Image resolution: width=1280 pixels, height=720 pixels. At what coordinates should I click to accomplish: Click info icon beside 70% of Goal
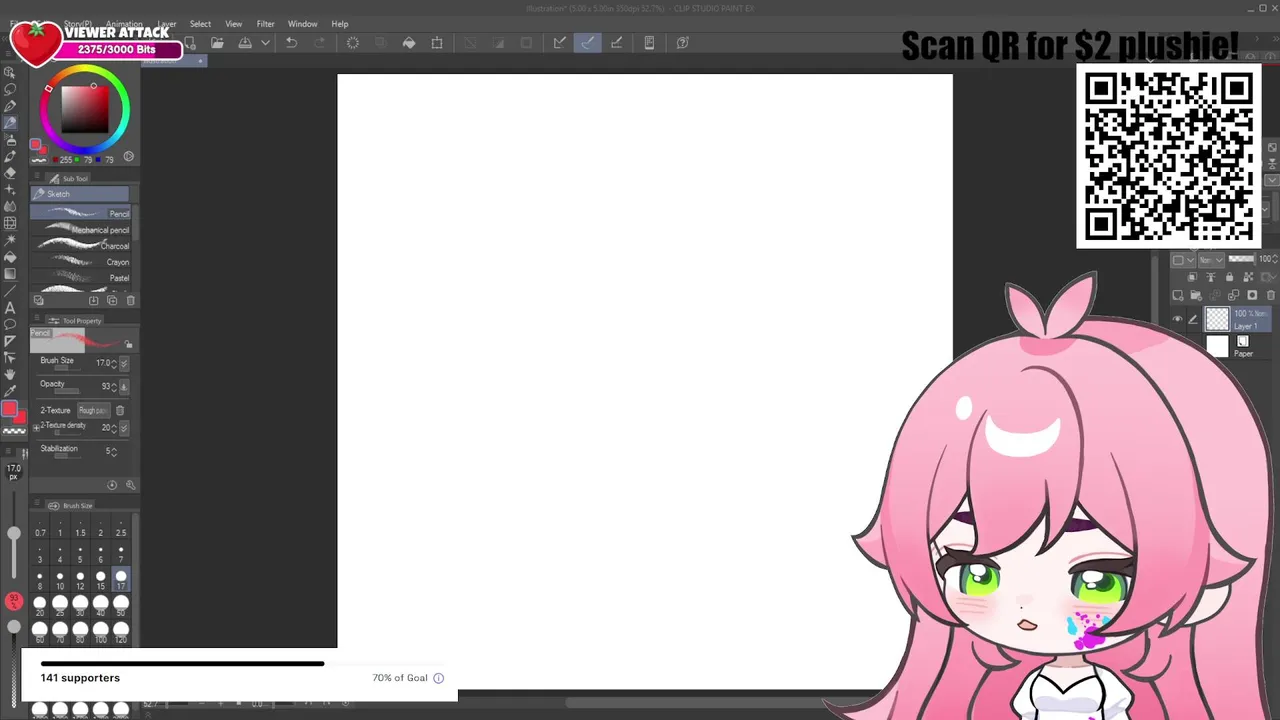[438, 678]
